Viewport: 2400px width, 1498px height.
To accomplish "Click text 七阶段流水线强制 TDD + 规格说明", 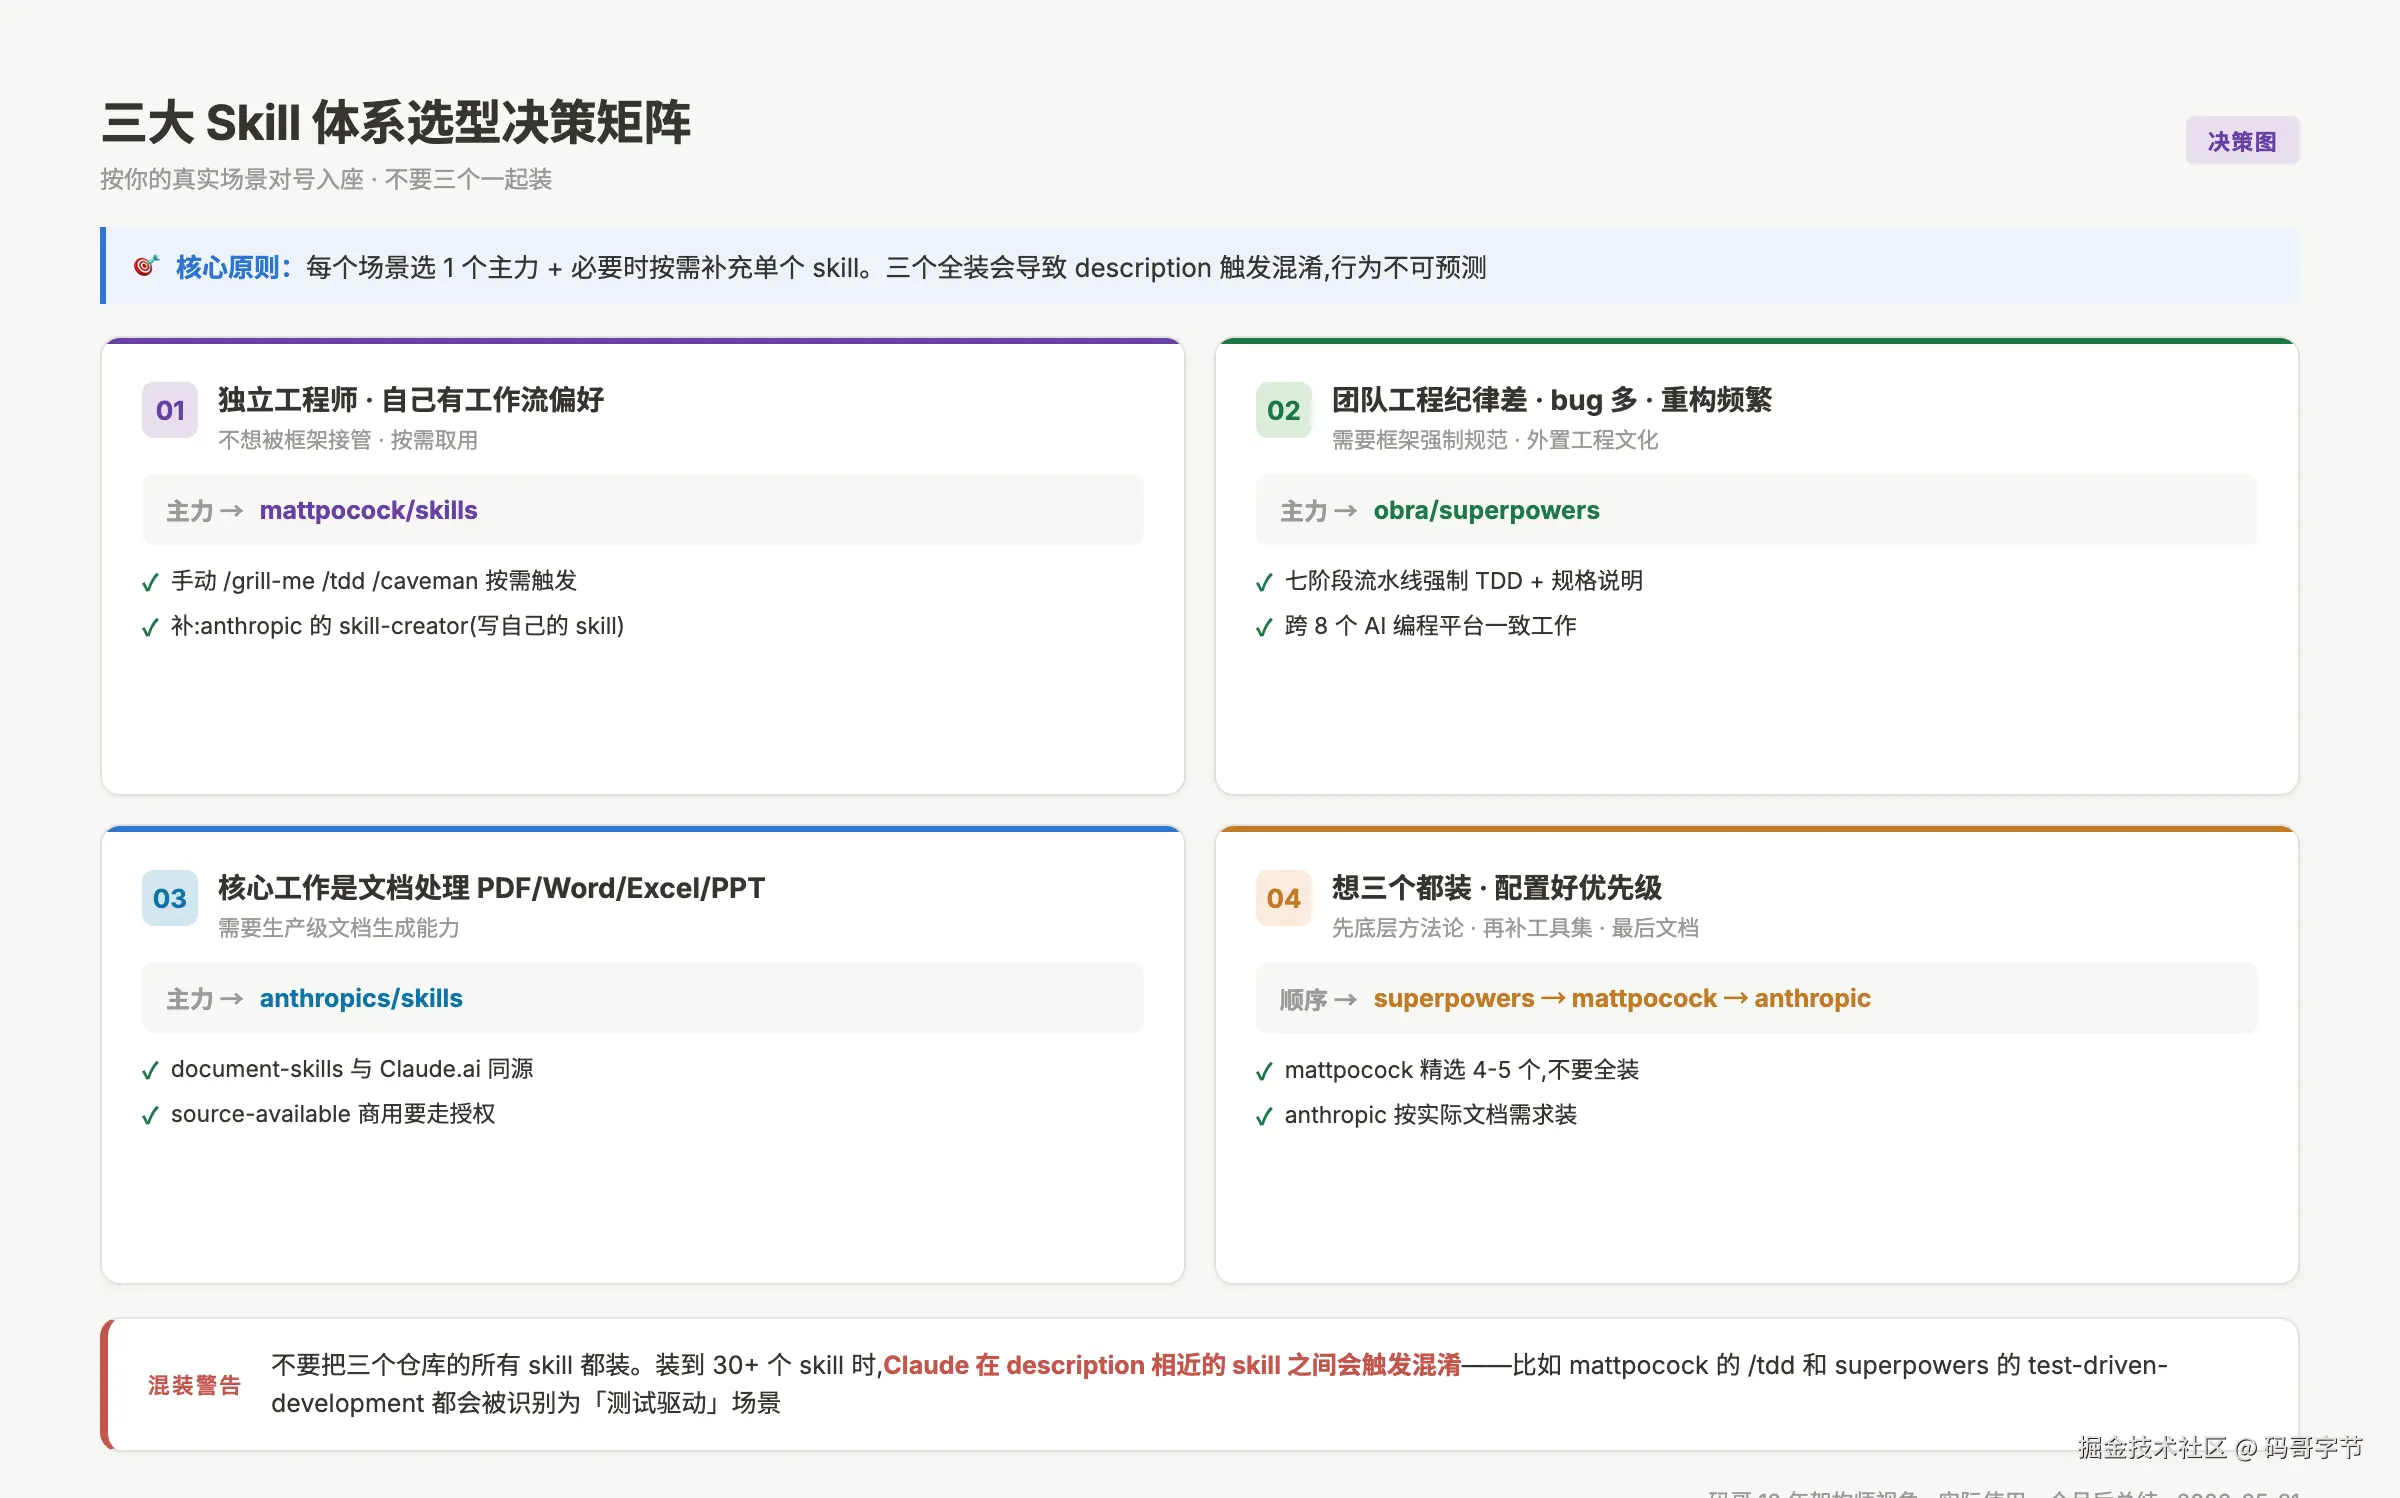I will tap(1463, 581).
